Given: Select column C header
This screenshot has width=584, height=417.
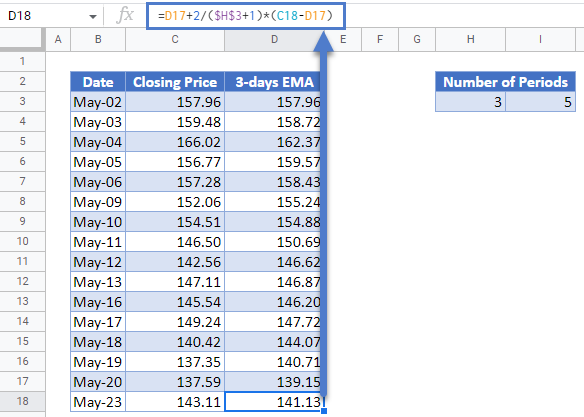Looking at the screenshot, I should tap(175, 39).
